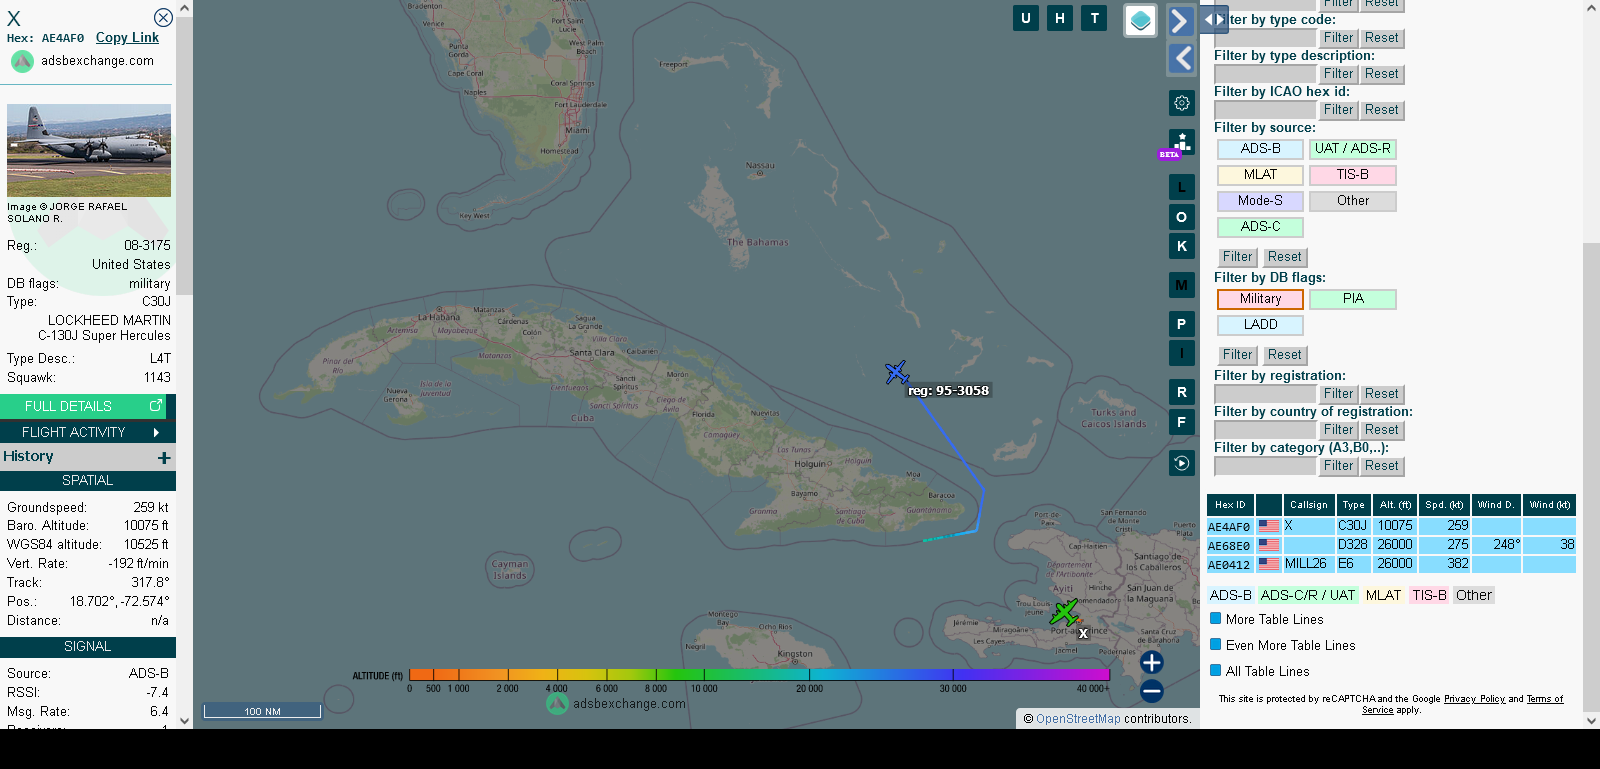Click the ICAO hex id filter input

(x=1265, y=110)
